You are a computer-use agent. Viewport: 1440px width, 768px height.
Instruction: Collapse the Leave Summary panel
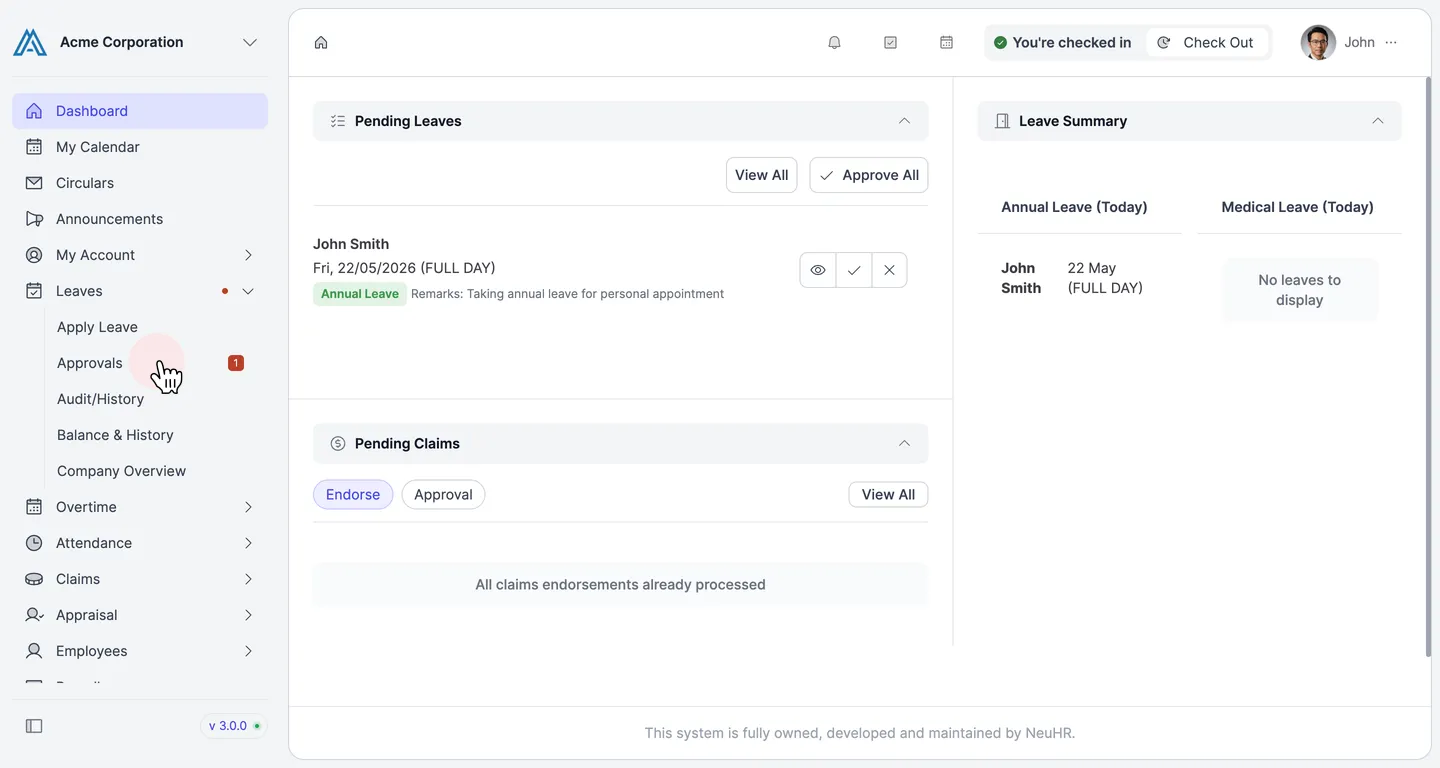coord(1378,121)
